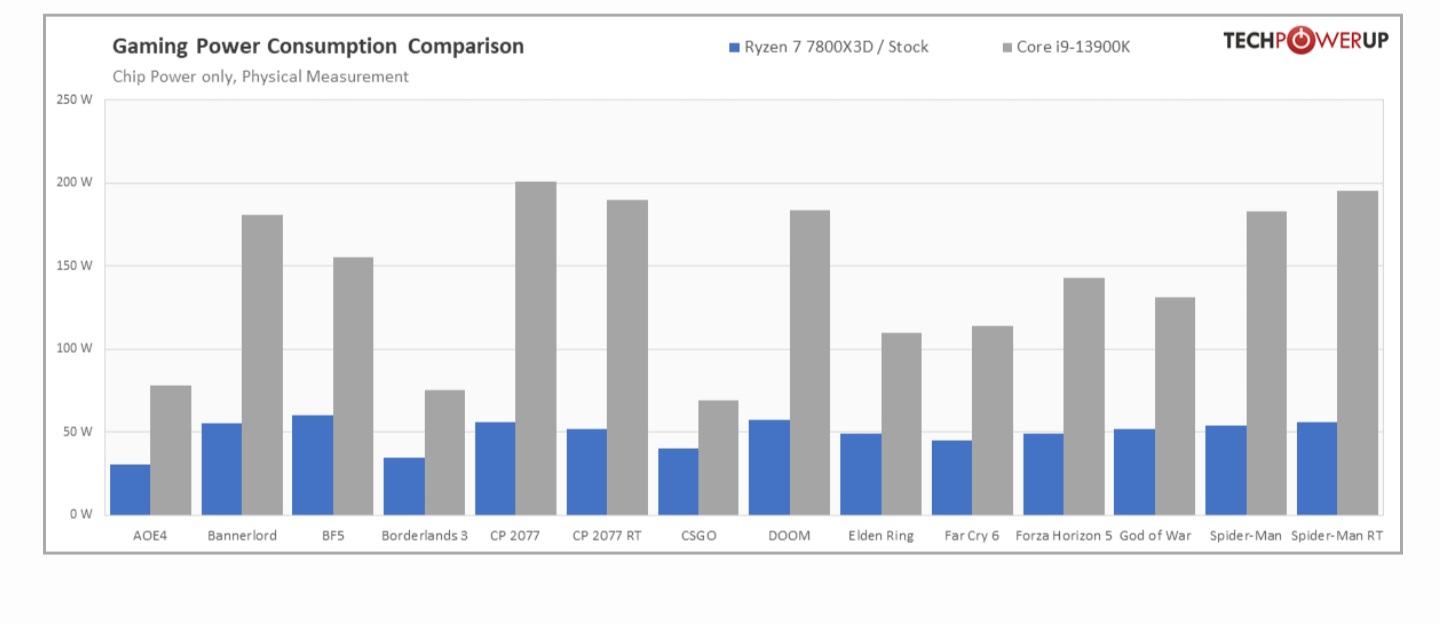Click the gray Core i9 bar for Forza Horizon 5

click(x=1084, y=396)
